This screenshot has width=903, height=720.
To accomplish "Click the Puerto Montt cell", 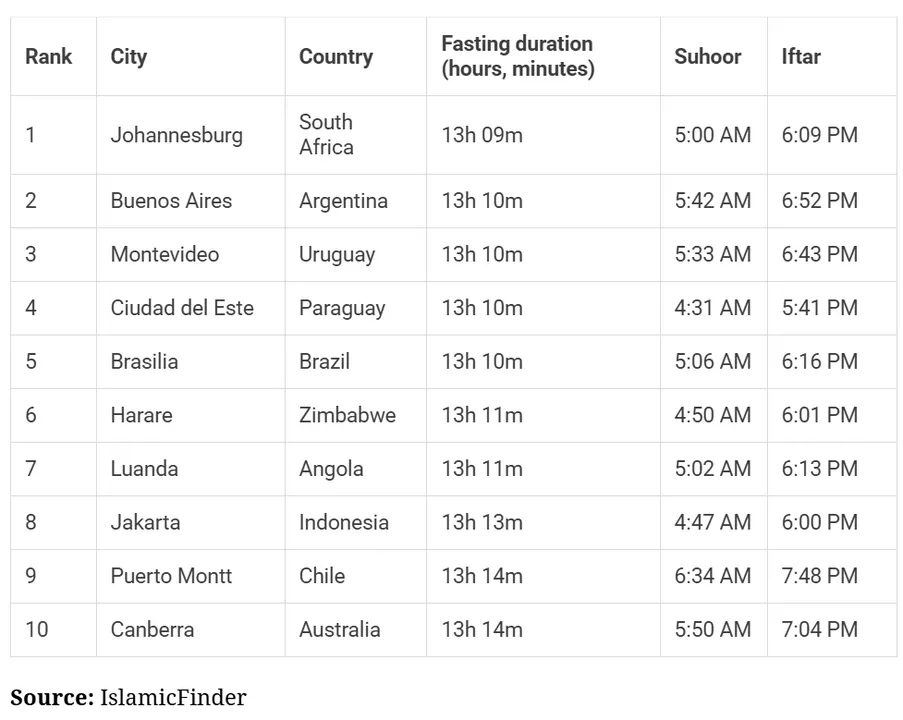I will click(x=171, y=576).
